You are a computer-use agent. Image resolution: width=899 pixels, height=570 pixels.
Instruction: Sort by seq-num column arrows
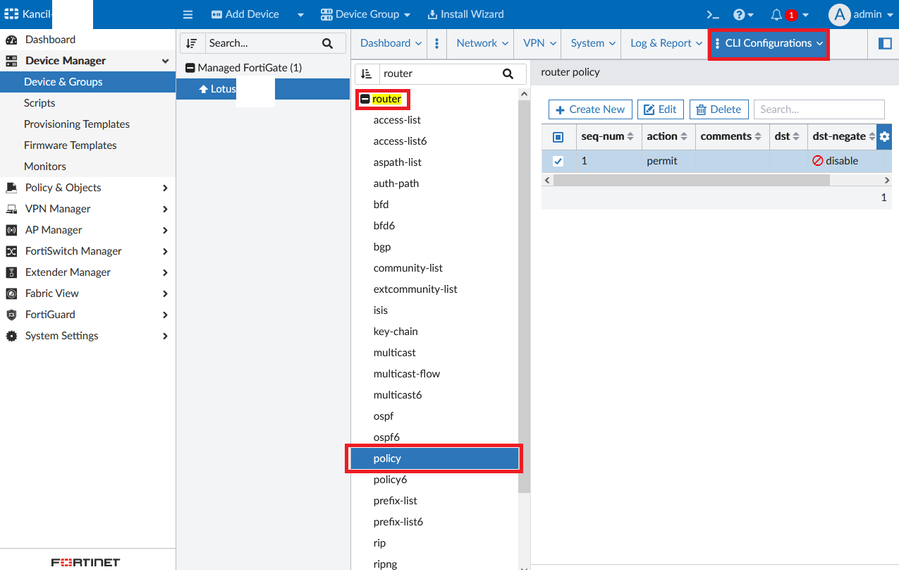631,136
